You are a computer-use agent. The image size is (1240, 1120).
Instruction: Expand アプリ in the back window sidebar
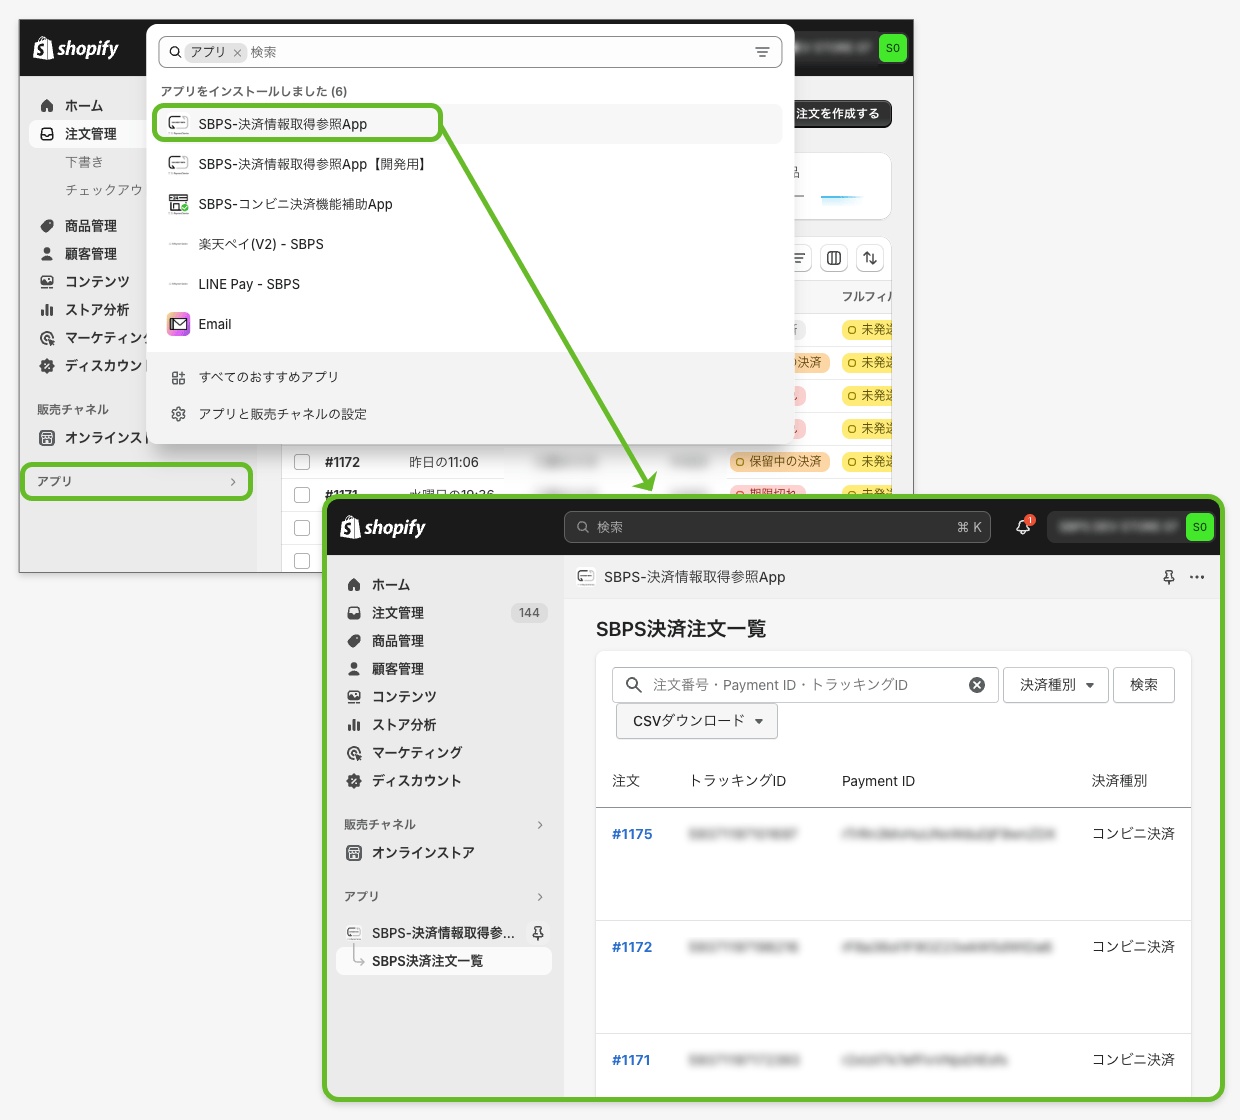click(x=136, y=482)
